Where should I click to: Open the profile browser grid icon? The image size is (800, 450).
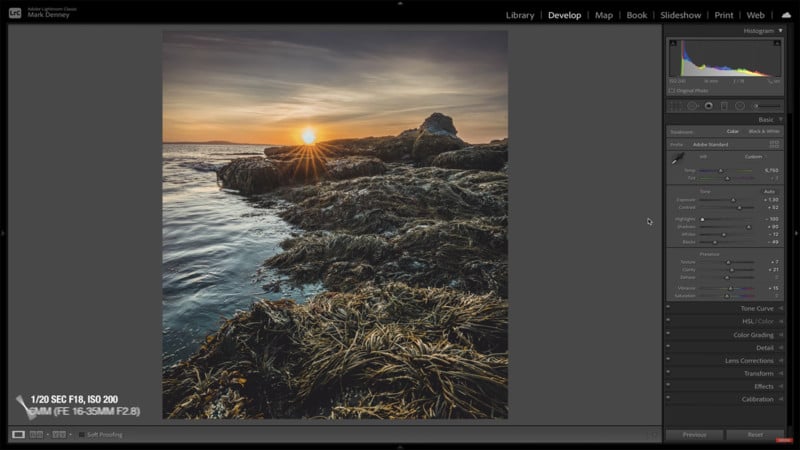774,144
